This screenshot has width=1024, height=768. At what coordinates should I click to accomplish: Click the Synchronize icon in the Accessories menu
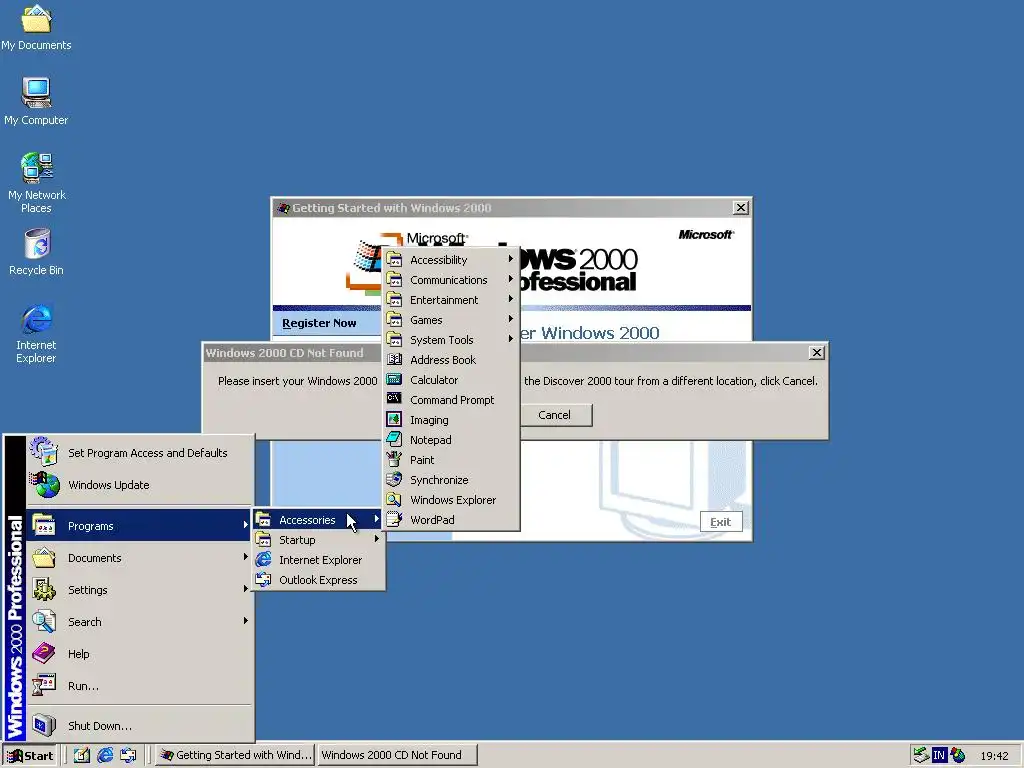point(394,479)
